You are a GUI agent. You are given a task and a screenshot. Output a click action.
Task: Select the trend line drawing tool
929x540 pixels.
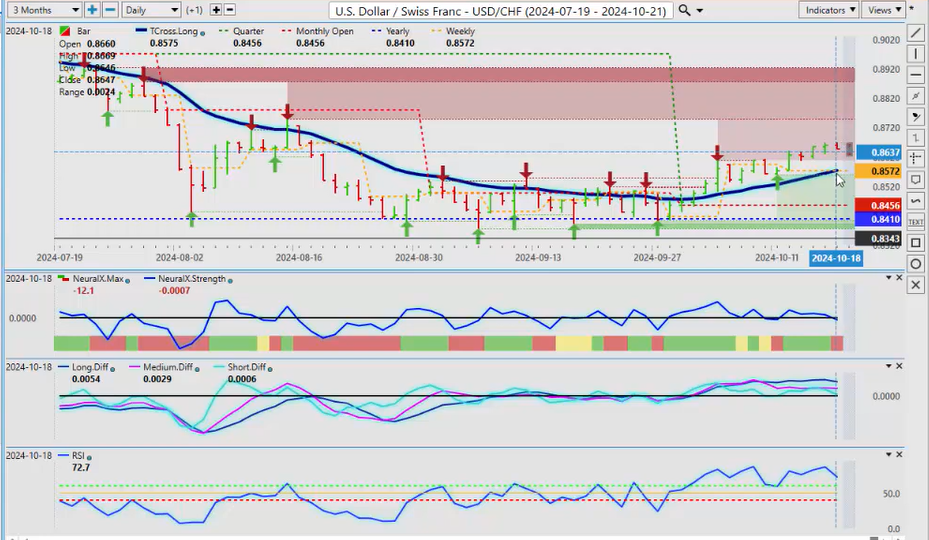(916, 33)
